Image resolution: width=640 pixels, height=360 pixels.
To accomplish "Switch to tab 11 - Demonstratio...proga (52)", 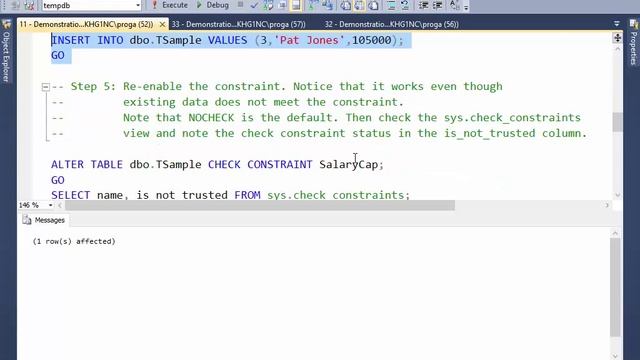I will (86, 24).
